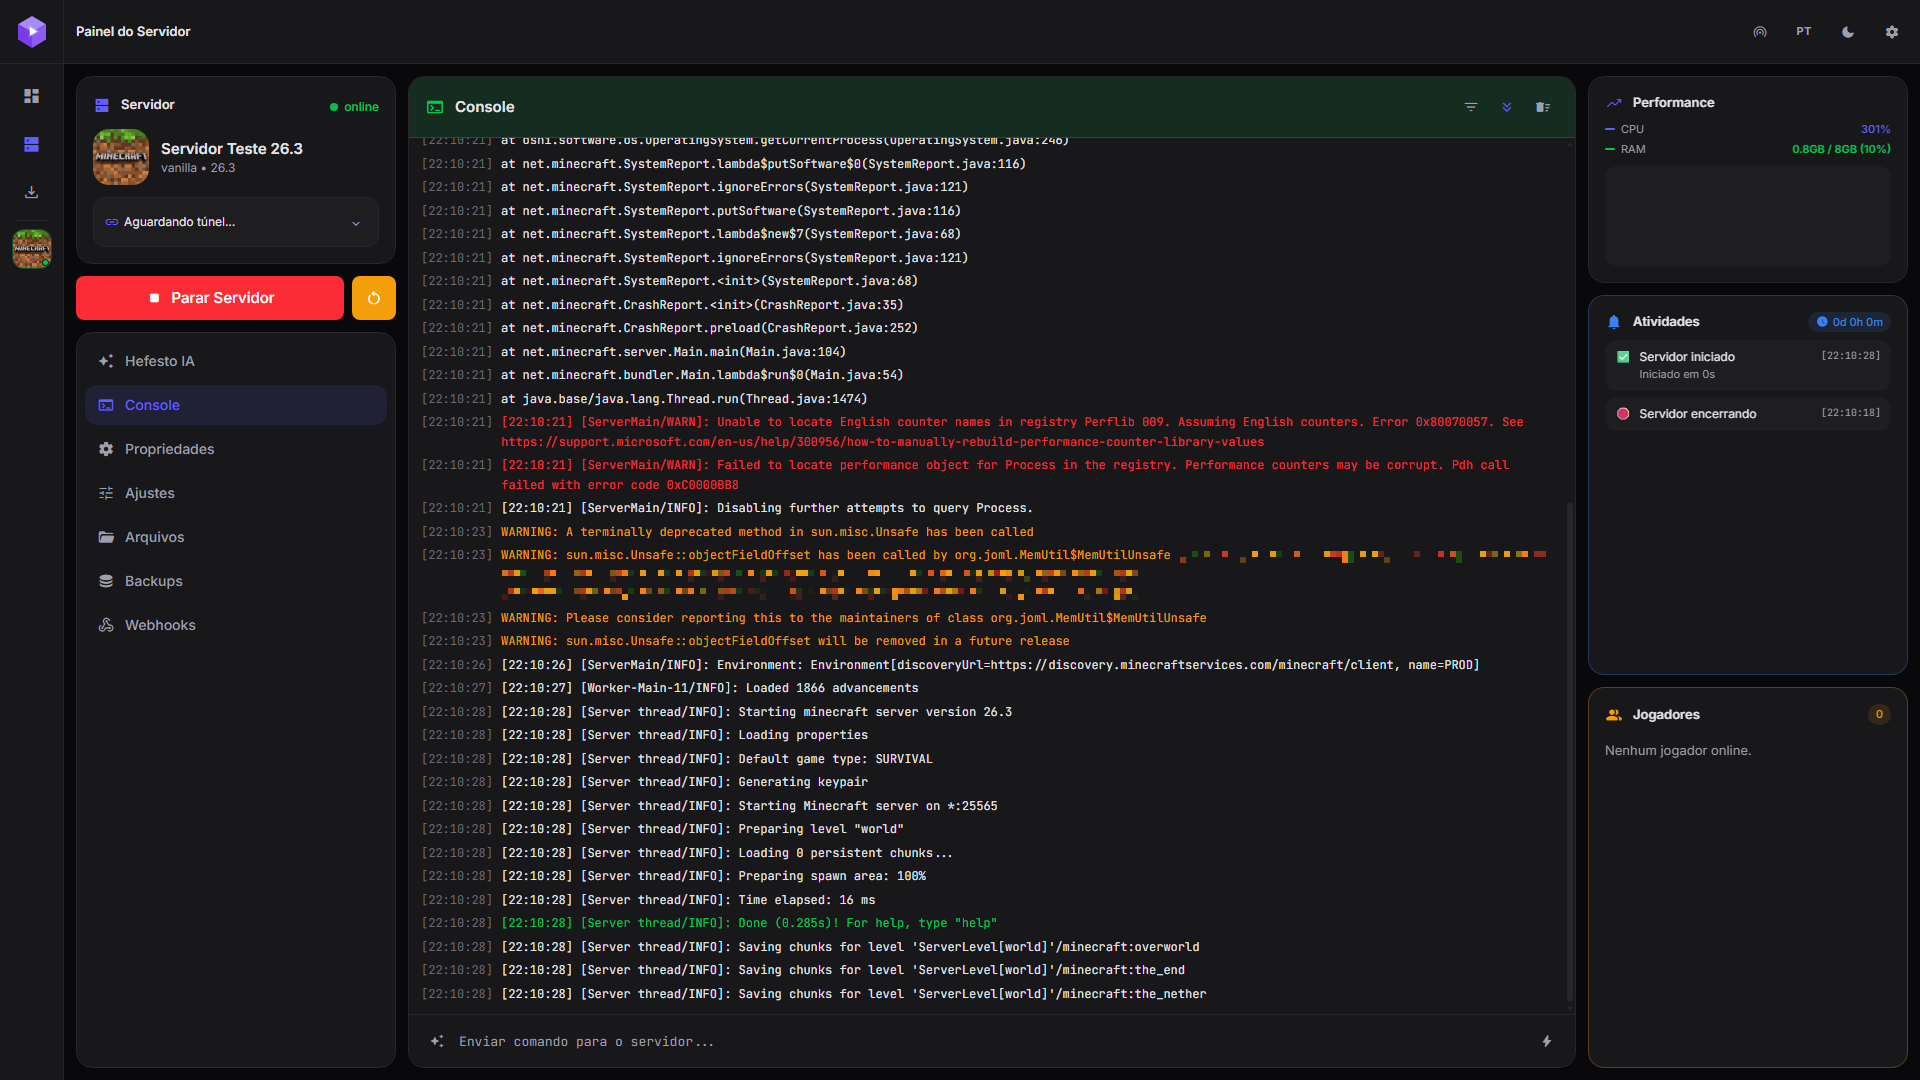Click 'Nenhum jogador online.' text
1920x1080 pixels.
point(1678,751)
